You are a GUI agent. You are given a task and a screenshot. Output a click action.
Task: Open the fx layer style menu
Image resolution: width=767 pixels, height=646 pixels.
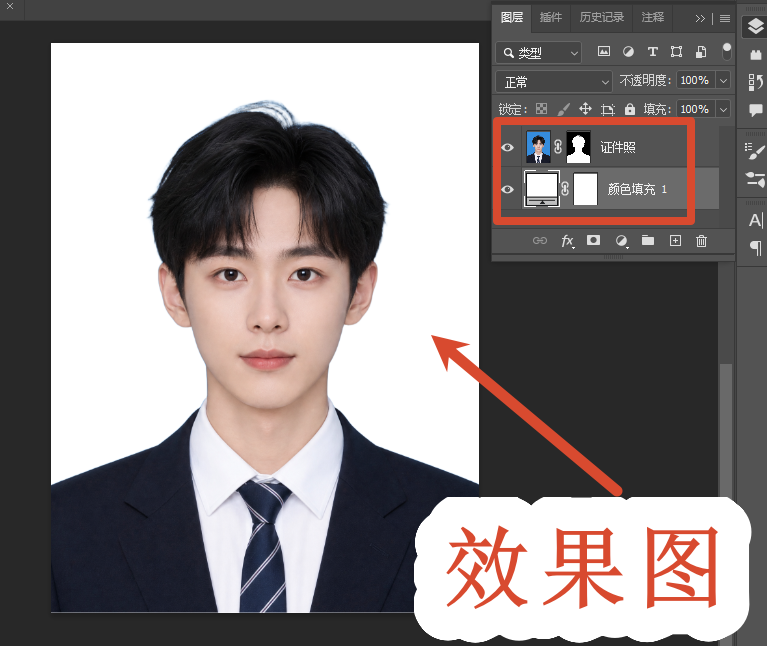(x=567, y=241)
